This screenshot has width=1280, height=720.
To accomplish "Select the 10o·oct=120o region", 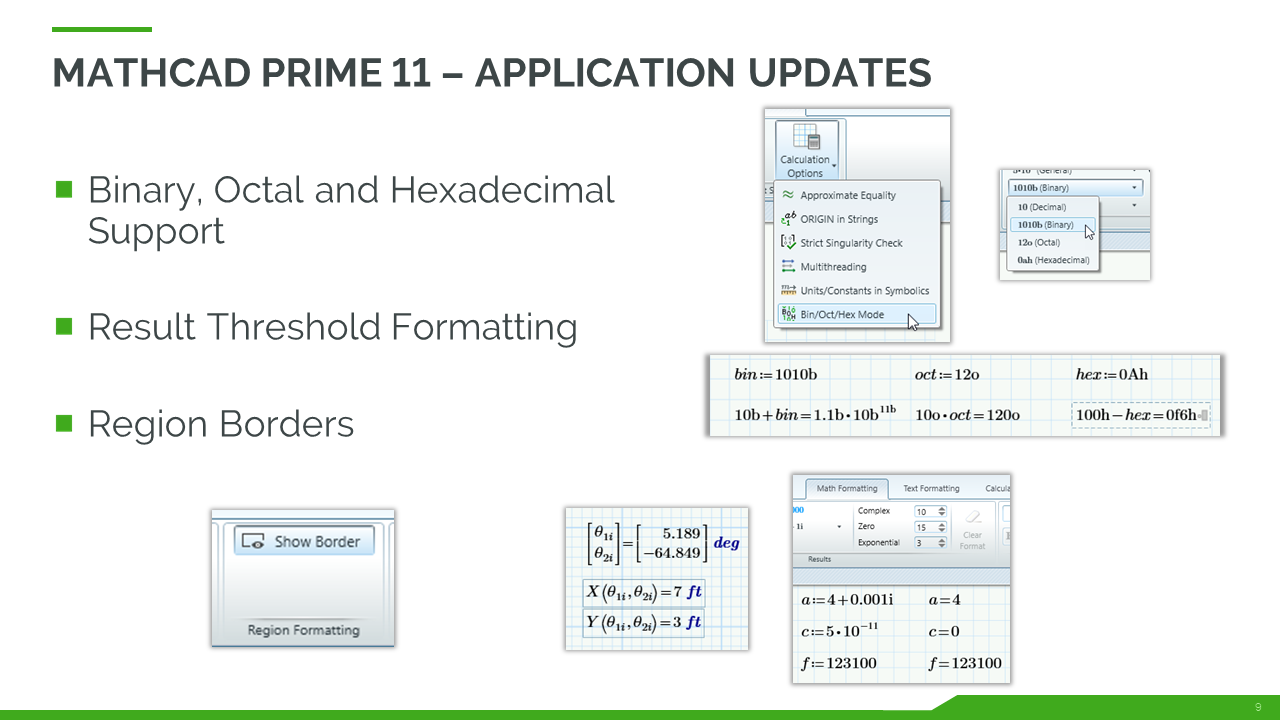I will coord(968,414).
